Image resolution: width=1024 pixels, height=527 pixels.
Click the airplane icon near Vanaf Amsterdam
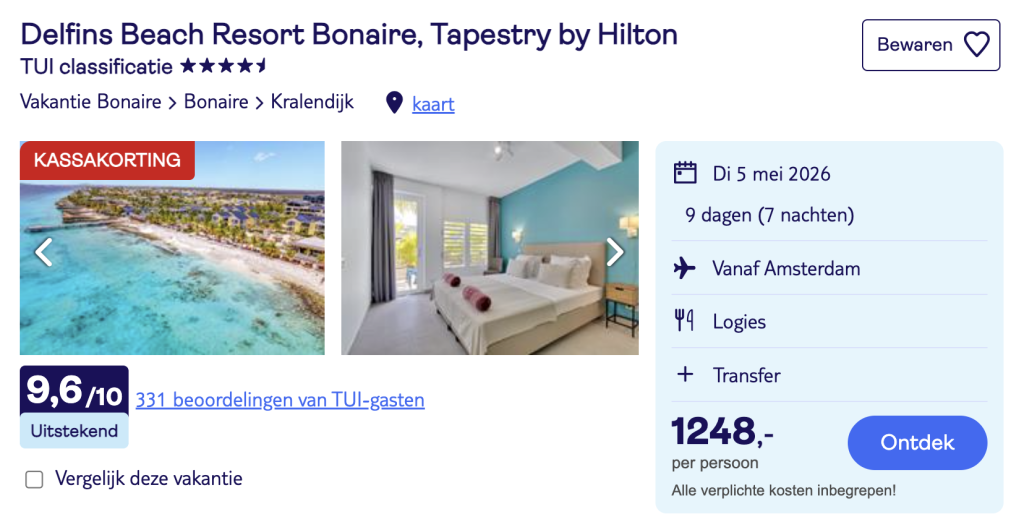(x=685, y=268)
